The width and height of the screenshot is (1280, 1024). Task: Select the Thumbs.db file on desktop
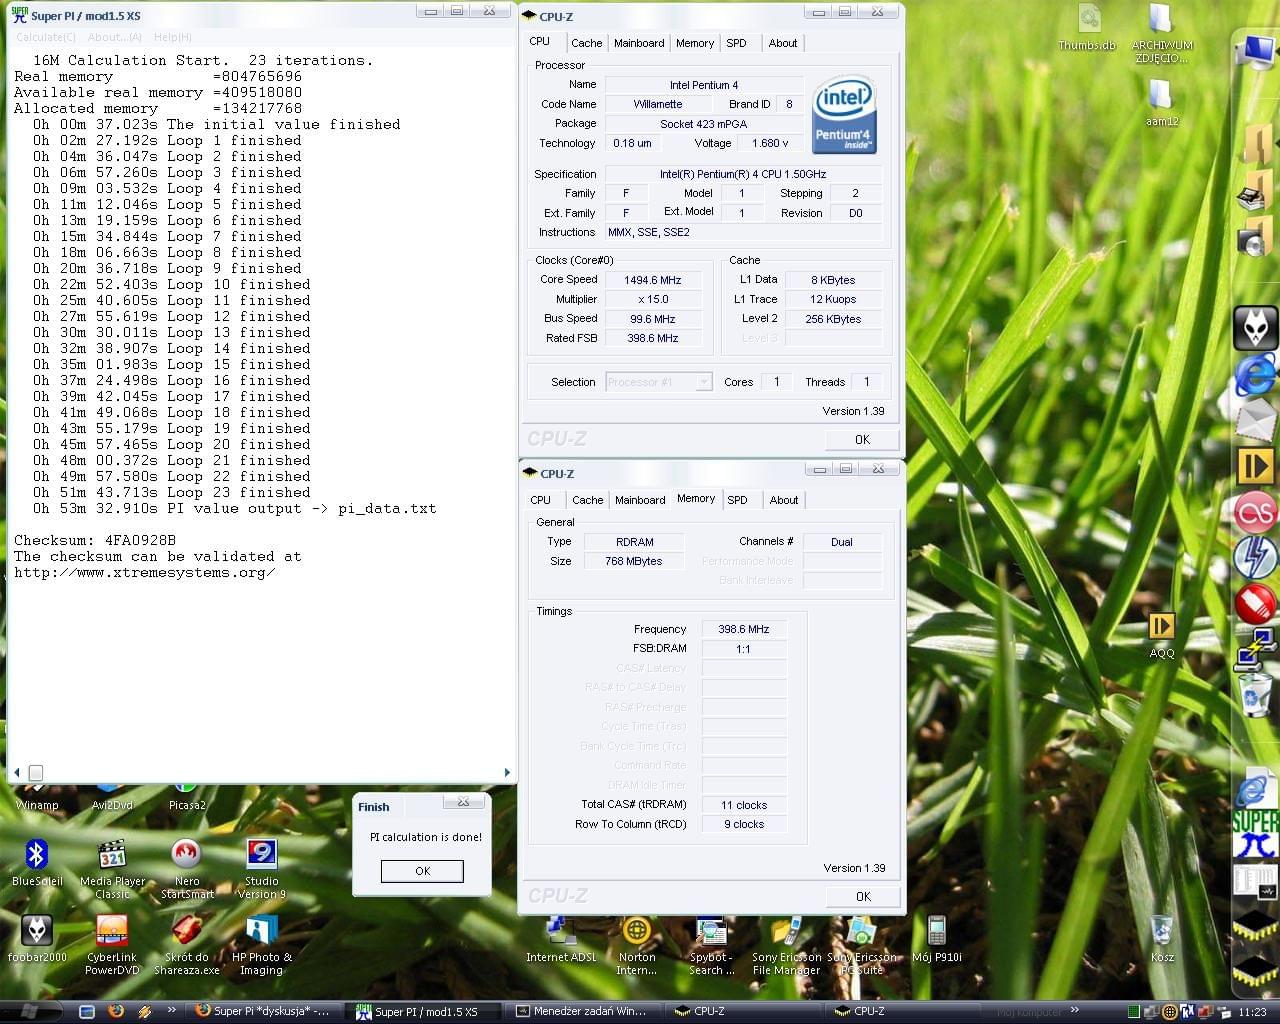pos(1087,28)
